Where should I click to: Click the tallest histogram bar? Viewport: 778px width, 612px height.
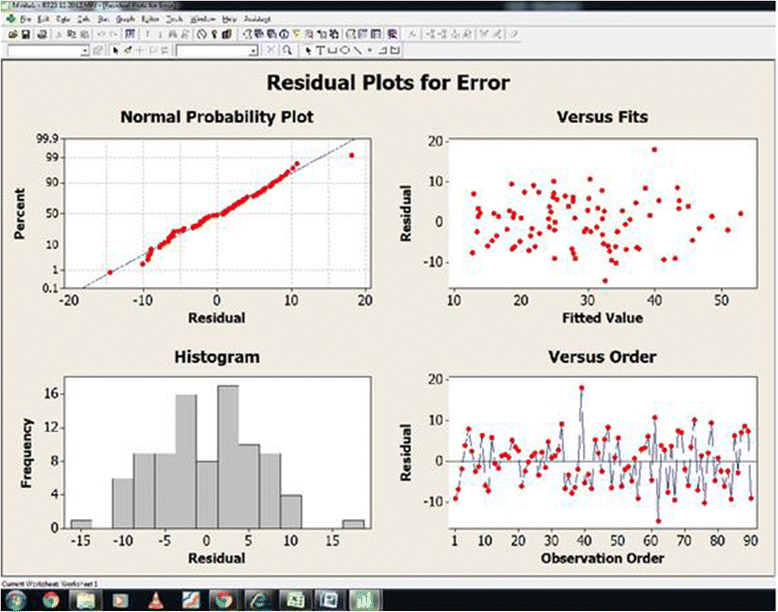click(228, 457)
